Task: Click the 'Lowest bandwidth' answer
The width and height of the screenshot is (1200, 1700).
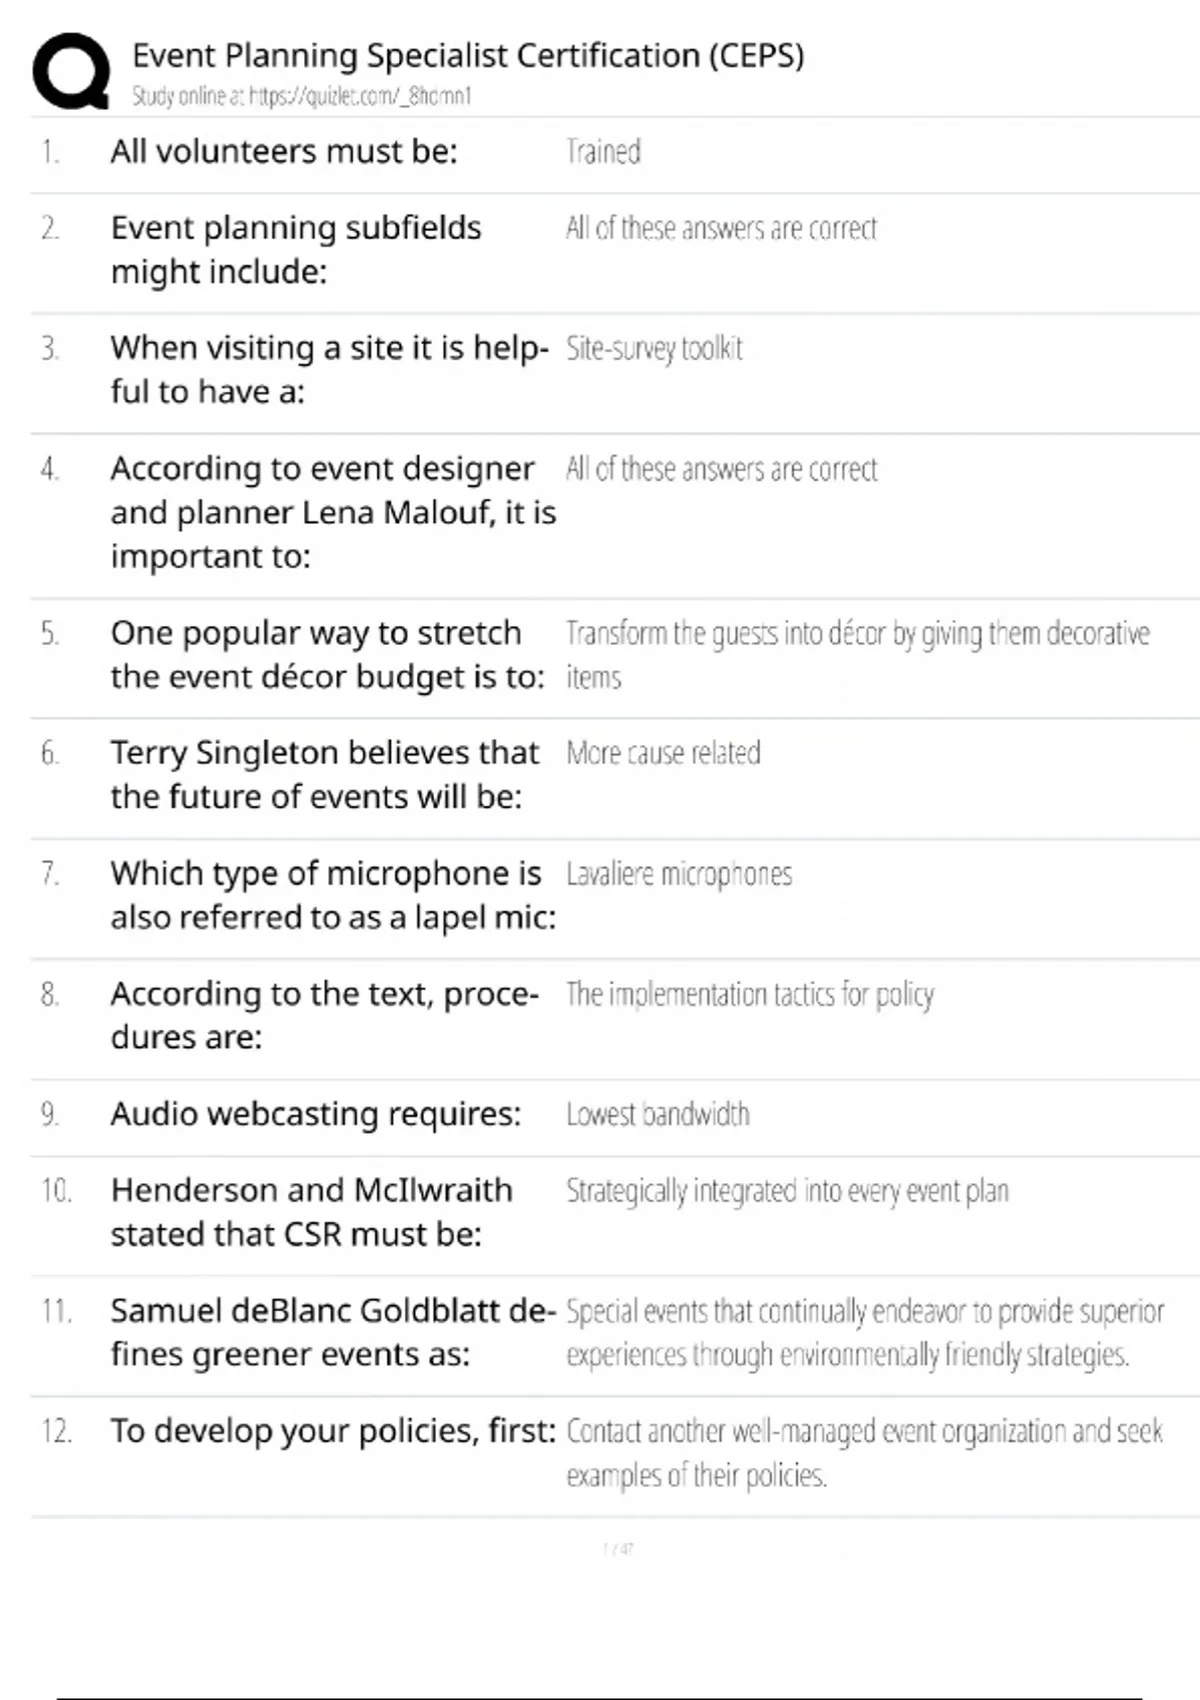Action: [657, 1114]
